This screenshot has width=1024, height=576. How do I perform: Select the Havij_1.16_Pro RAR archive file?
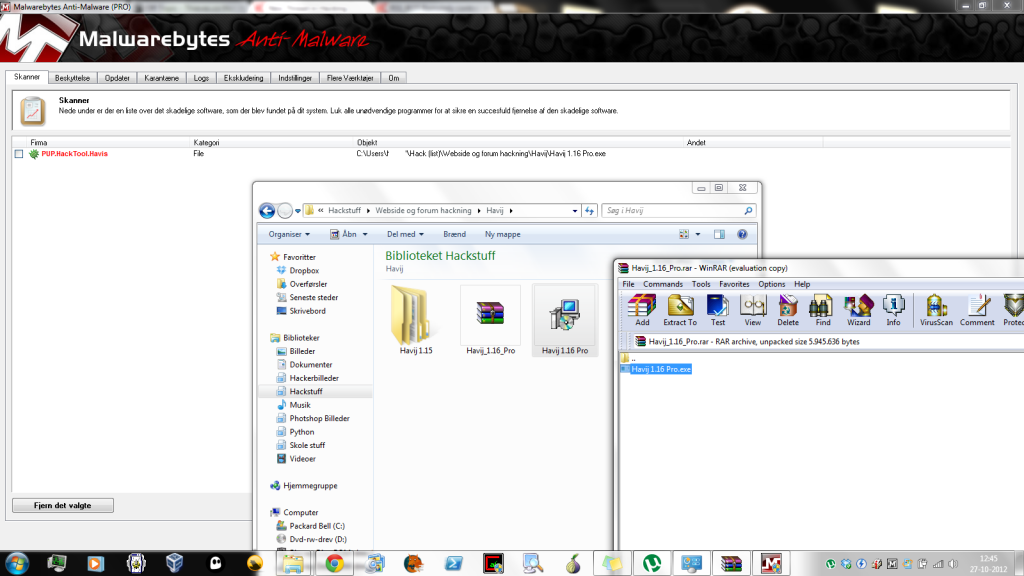490,320
